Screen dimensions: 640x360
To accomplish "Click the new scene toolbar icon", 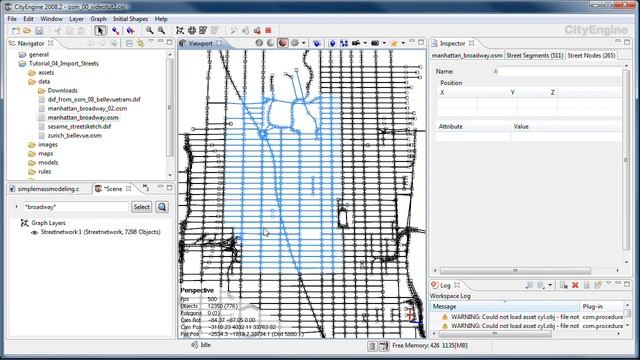I will (x=16, y=31).
